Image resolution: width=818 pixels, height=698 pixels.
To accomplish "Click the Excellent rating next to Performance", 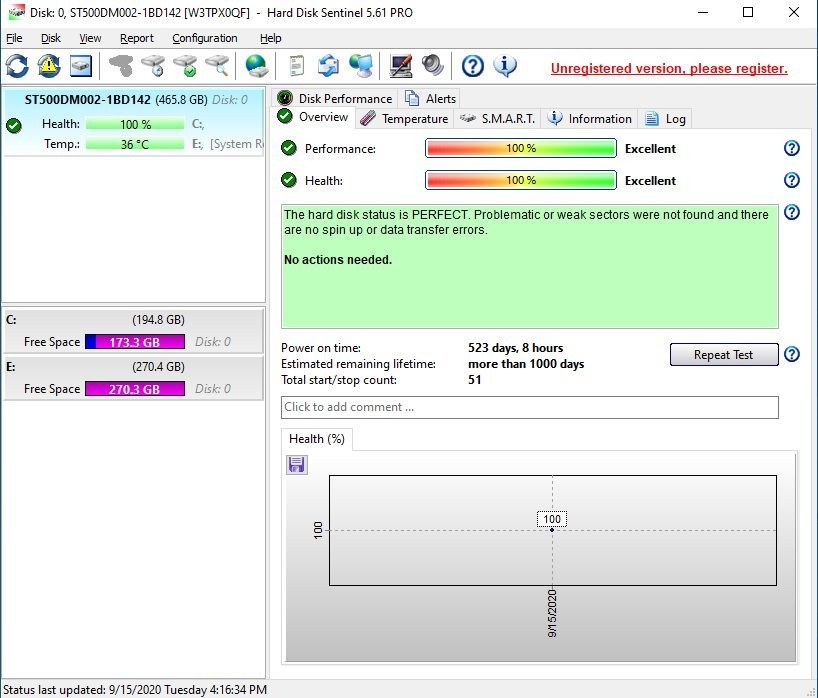I will click(x=650, y=149).
